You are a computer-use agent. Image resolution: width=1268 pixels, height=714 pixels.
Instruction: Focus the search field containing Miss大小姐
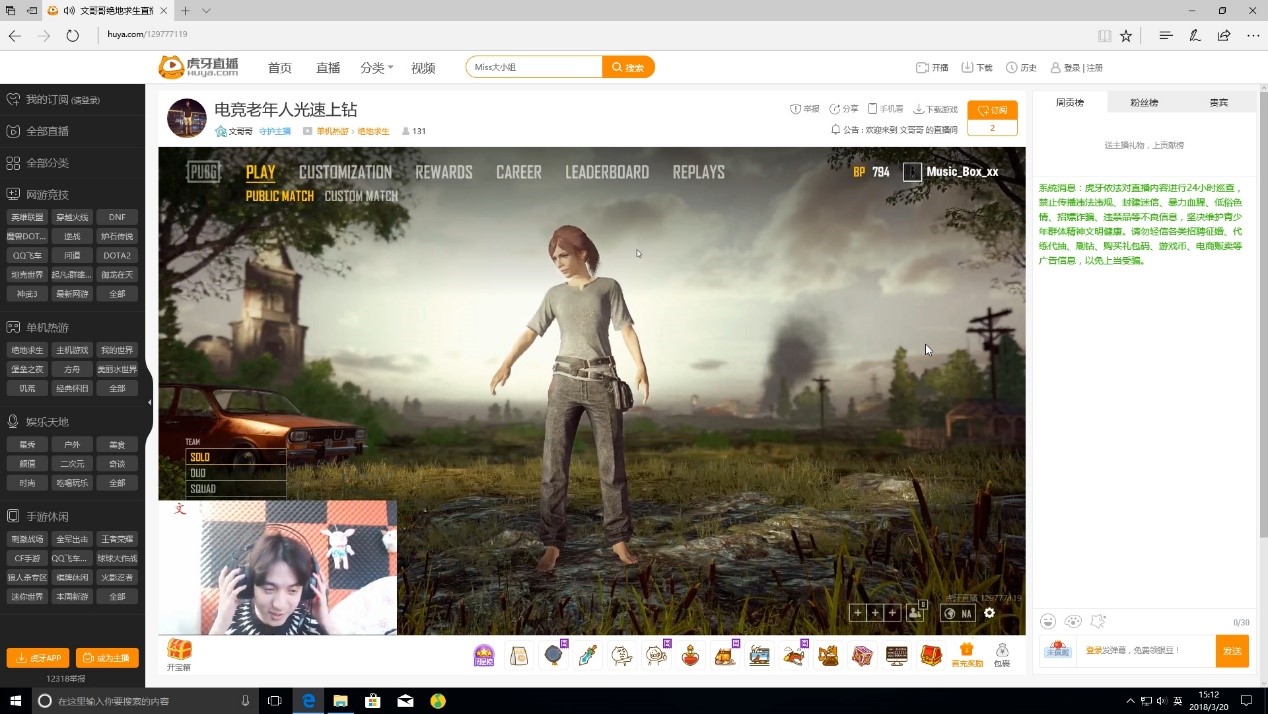click(x=534, y=67)
